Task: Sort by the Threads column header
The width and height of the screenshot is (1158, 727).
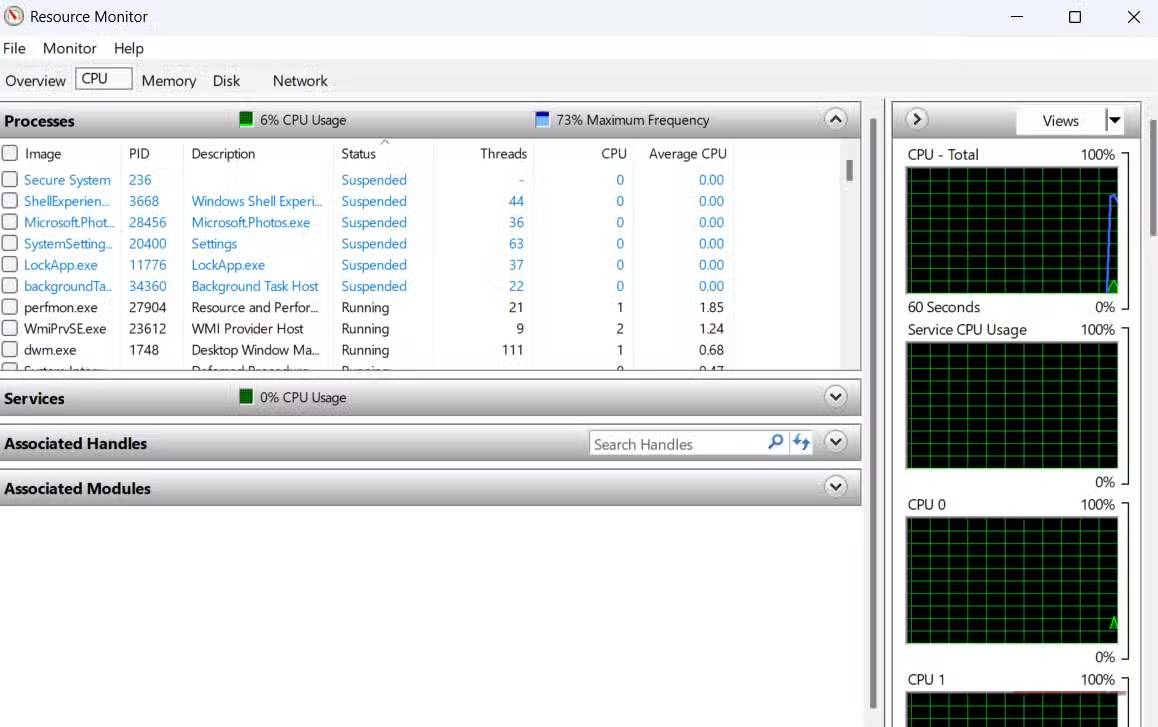Action: click(503, 154)
